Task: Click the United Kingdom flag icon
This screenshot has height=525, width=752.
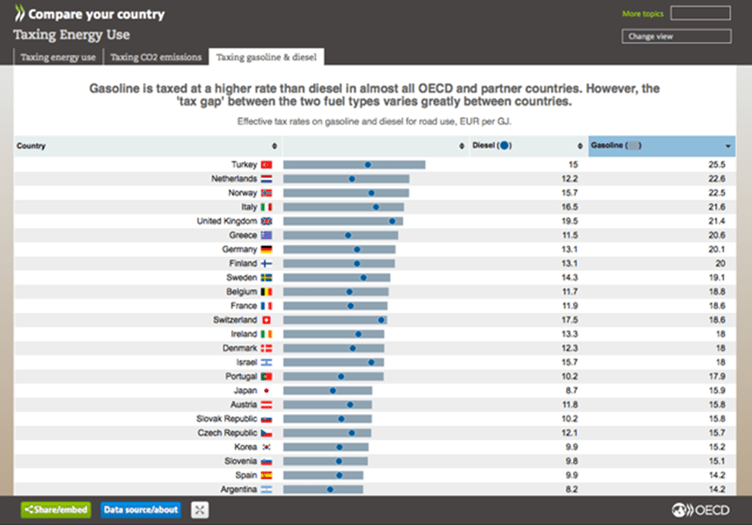Action: (266, 221)
